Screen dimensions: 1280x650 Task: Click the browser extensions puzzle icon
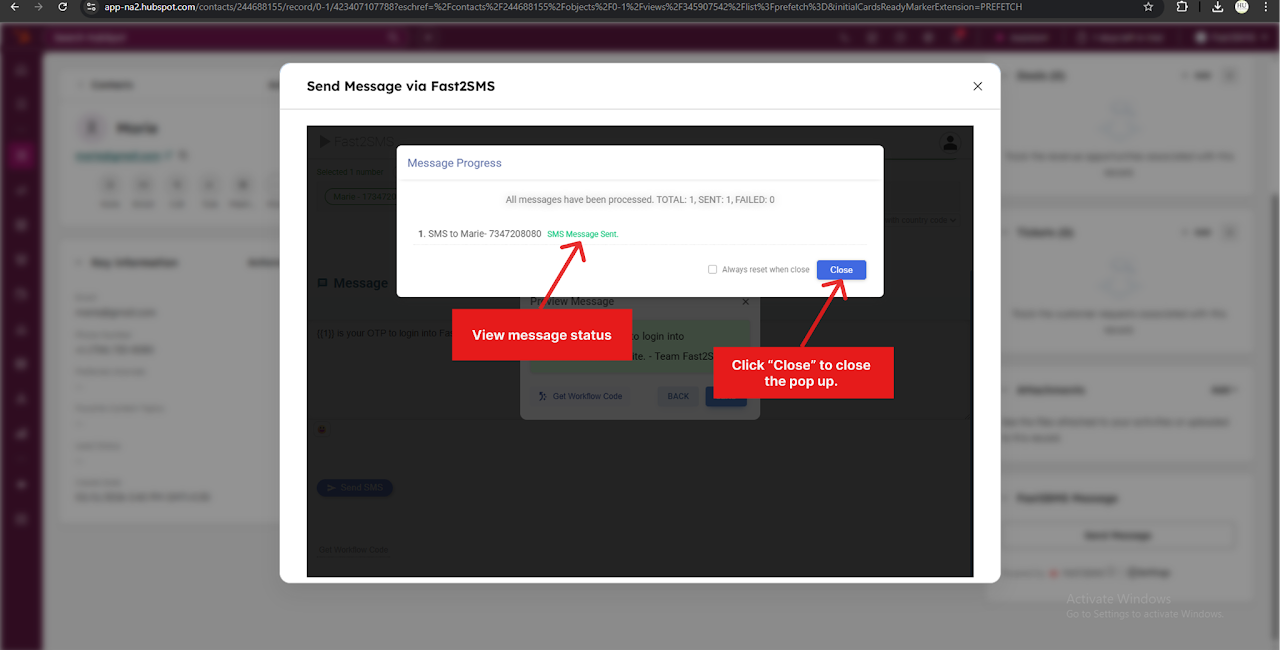click(x=1181, y=7)
